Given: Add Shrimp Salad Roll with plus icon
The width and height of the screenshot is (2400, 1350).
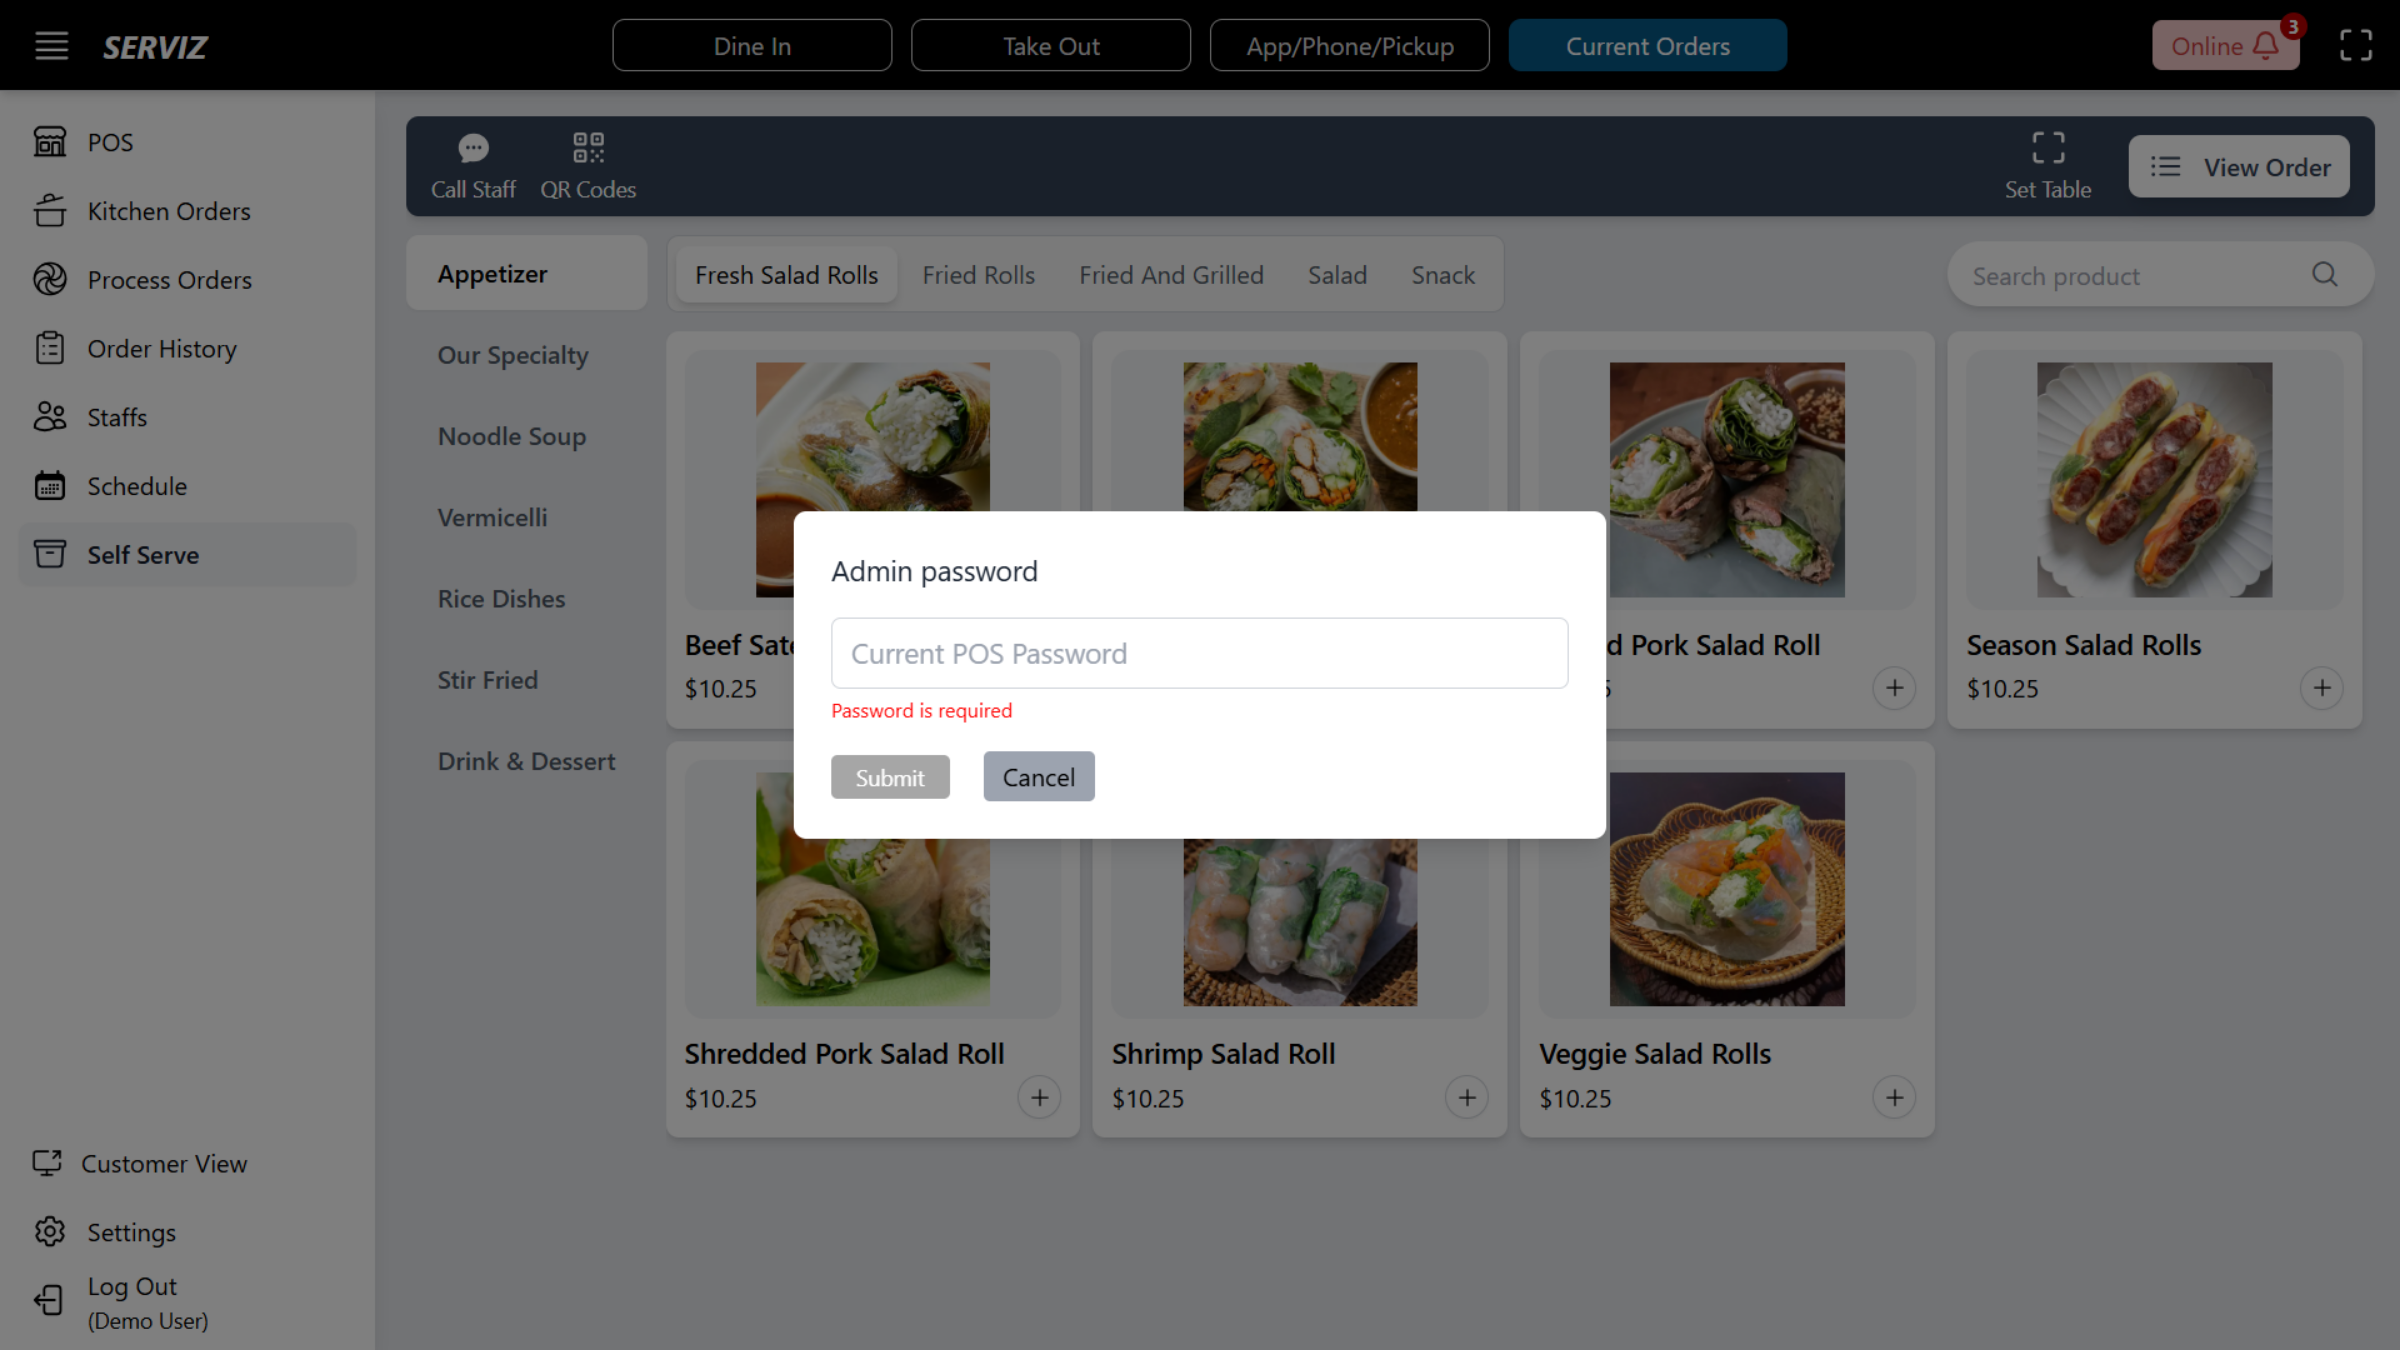Looking at the screenshot, I should point(1466,1098).
